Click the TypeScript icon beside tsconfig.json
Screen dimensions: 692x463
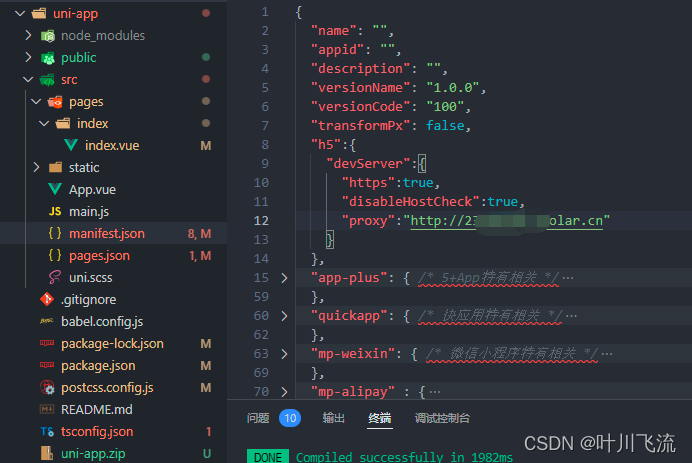(x=47, y=431)
